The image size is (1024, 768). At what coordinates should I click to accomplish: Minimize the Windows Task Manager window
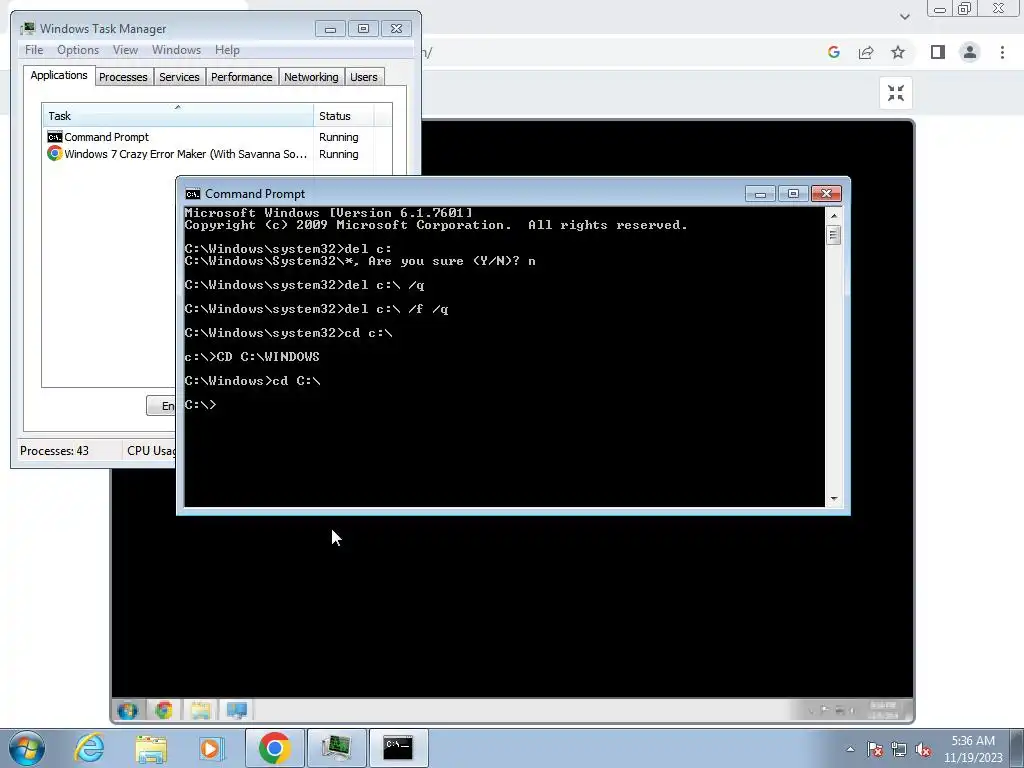tap(330, 29)
